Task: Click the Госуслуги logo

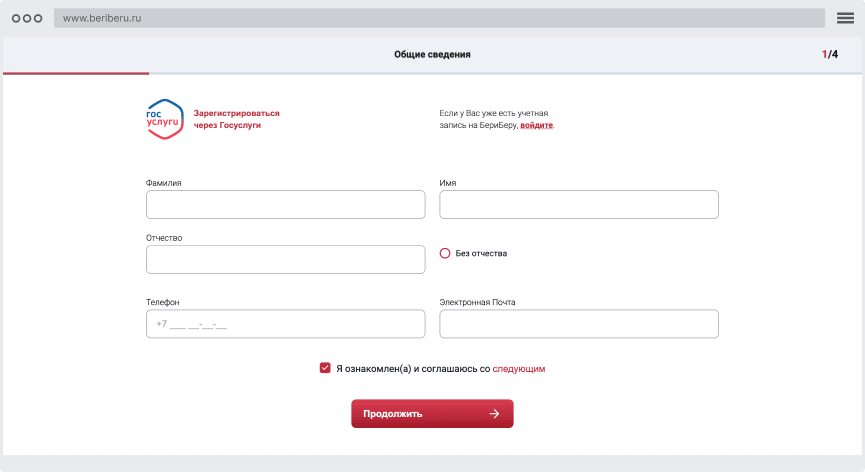Action: [x=164, y=120]
